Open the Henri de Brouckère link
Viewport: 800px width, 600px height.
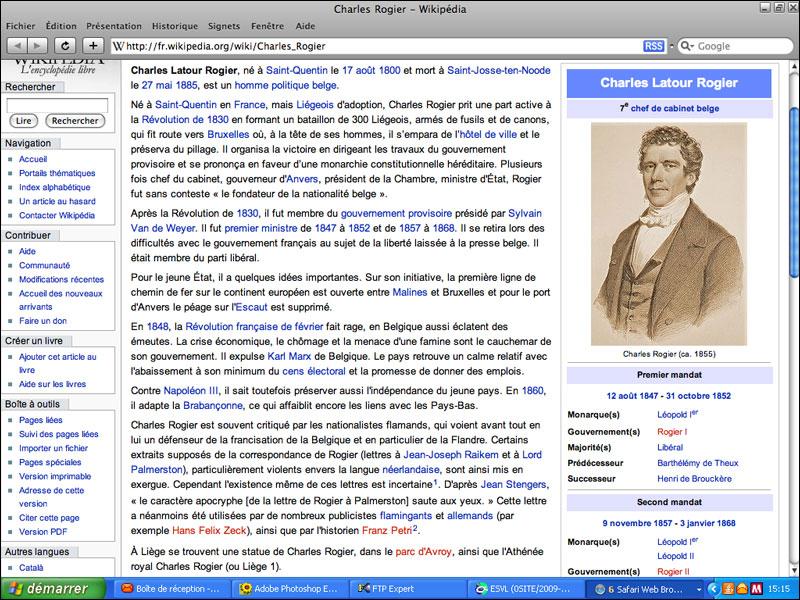point(694,479)
